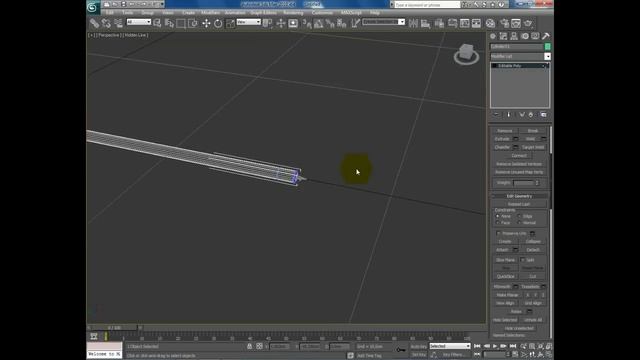
Task: Click the Align tool icon
Action: pos(425,23)
